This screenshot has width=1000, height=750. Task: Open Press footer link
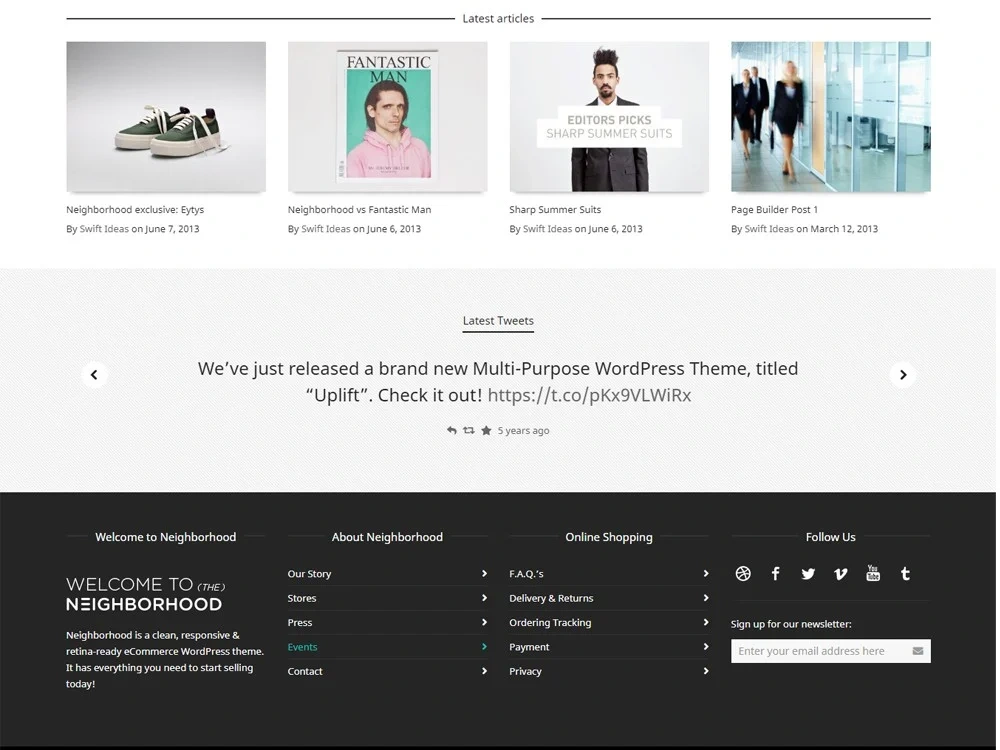point(300,622)
